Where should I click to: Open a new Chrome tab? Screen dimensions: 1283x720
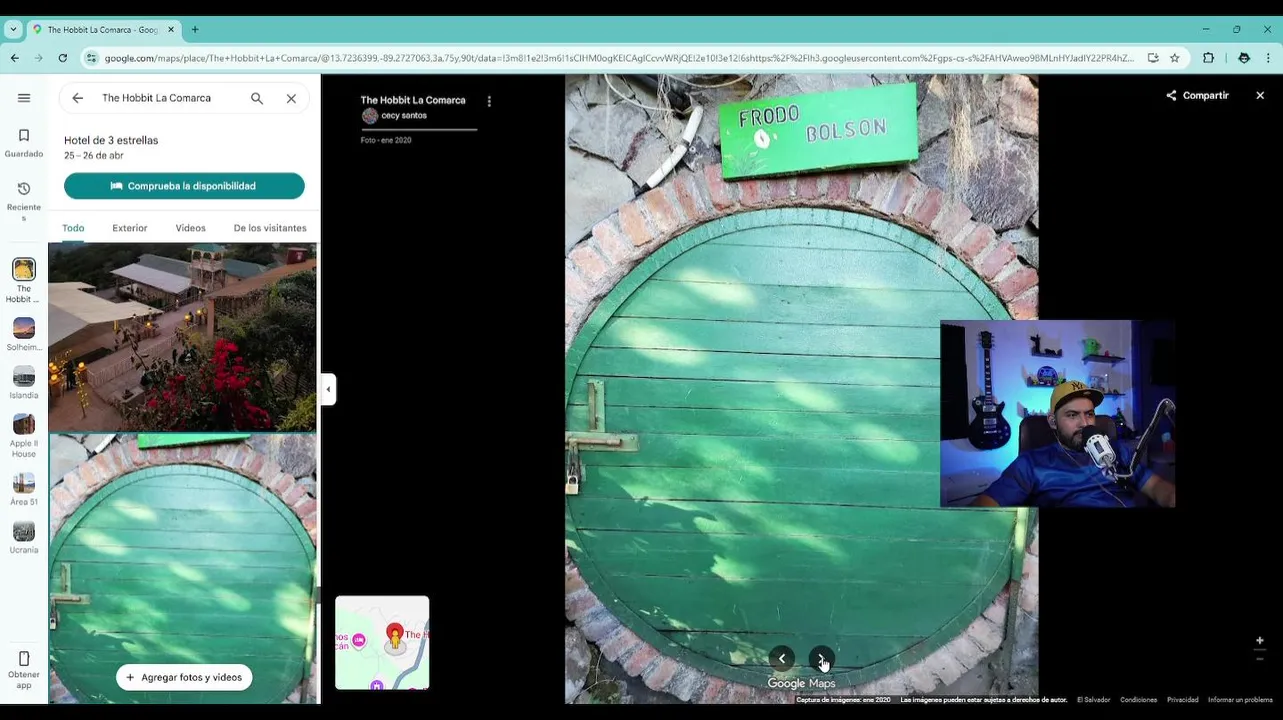pyautogui.click(x=195, y=30)
